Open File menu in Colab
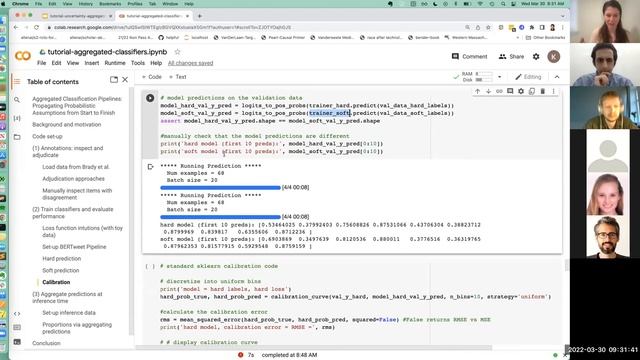The height and width of the screenshot is (360, 640). [x=42, y=63]
